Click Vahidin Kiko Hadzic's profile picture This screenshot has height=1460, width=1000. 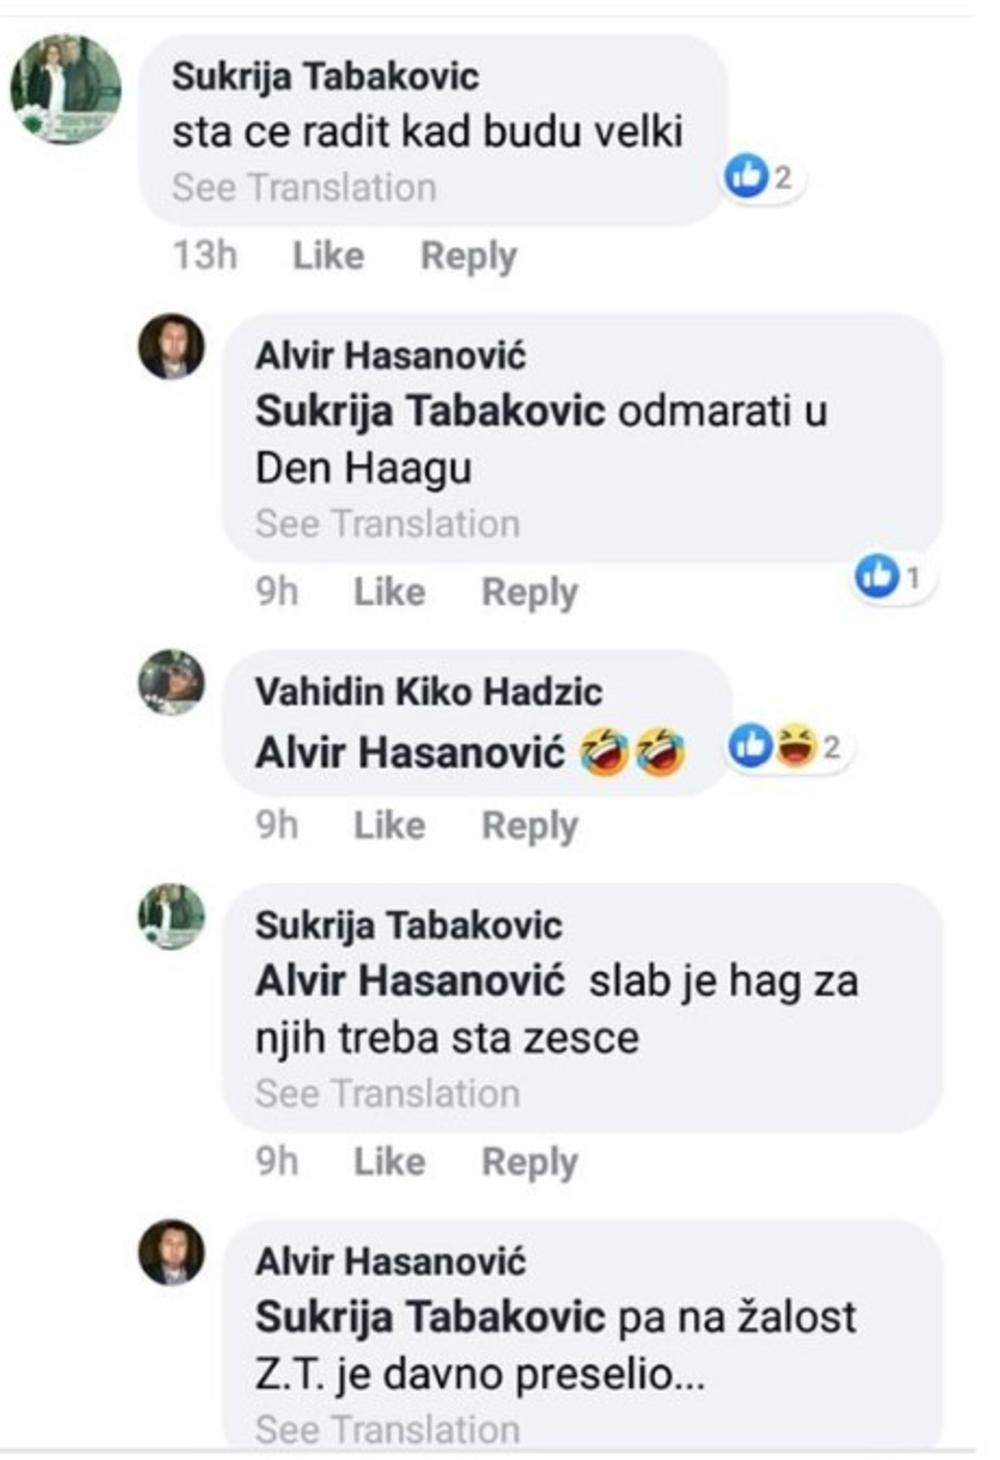tap(171, 682)
